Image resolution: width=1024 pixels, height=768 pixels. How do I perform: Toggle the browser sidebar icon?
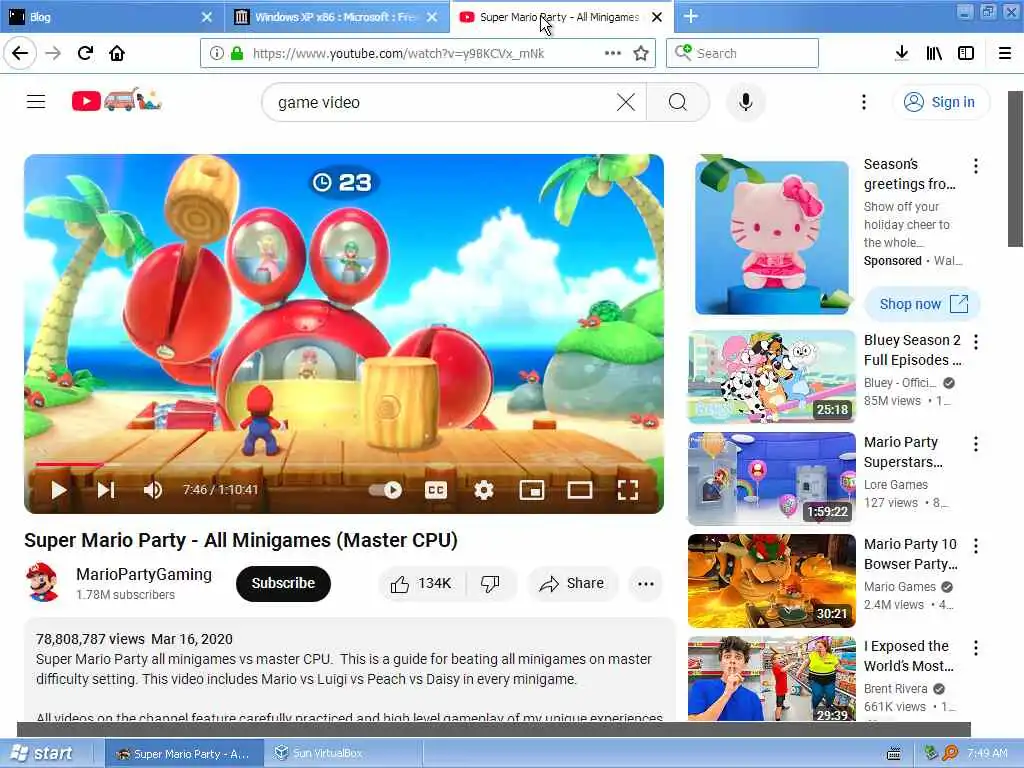tap(966, 53)
